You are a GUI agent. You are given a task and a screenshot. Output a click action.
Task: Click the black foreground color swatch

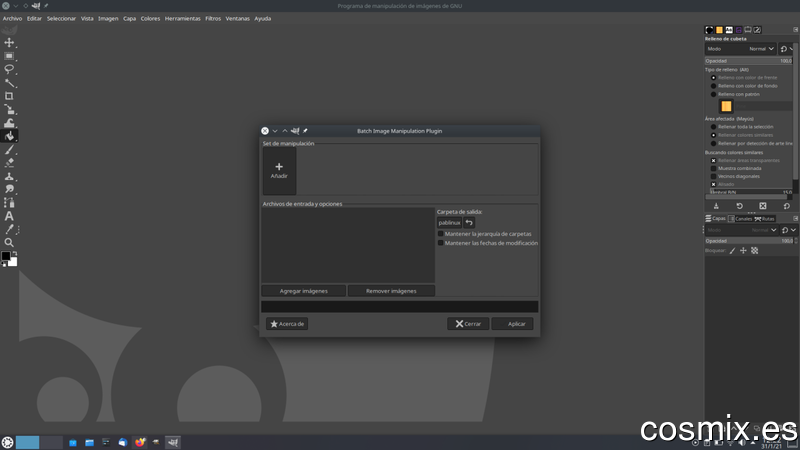6,256
